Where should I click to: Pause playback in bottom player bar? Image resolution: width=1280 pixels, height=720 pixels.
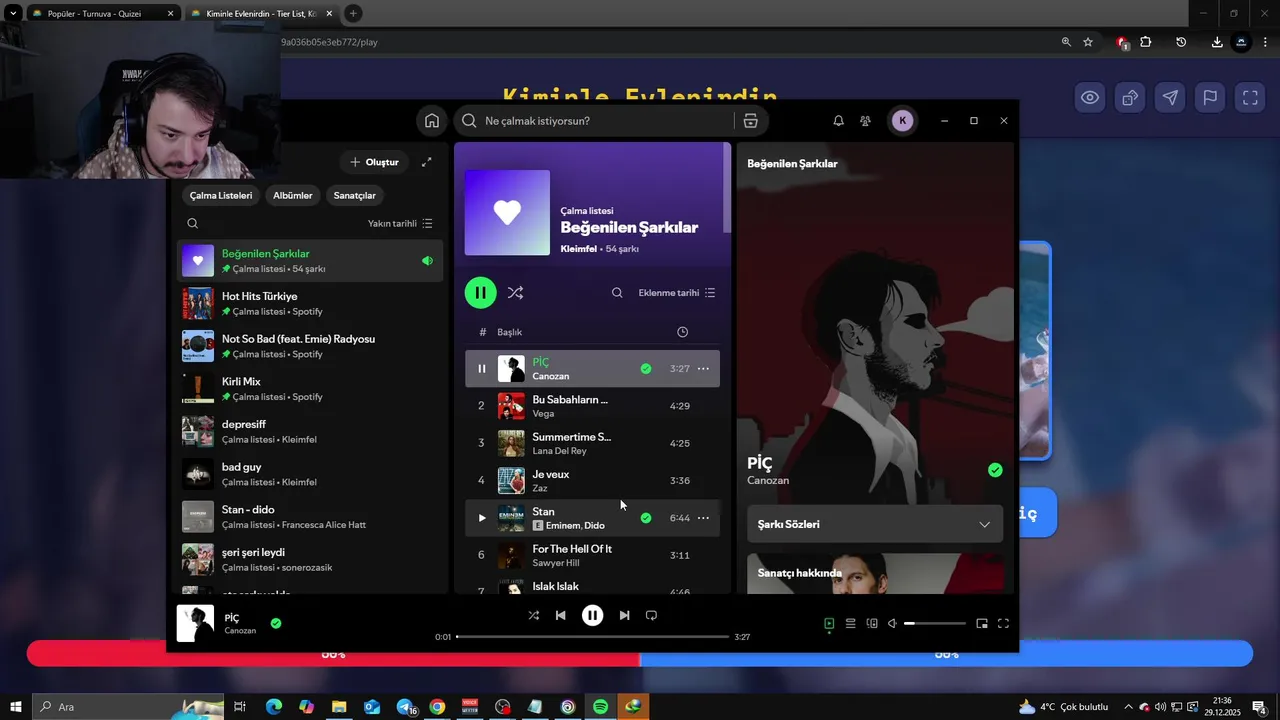click(x=592, y=616)
